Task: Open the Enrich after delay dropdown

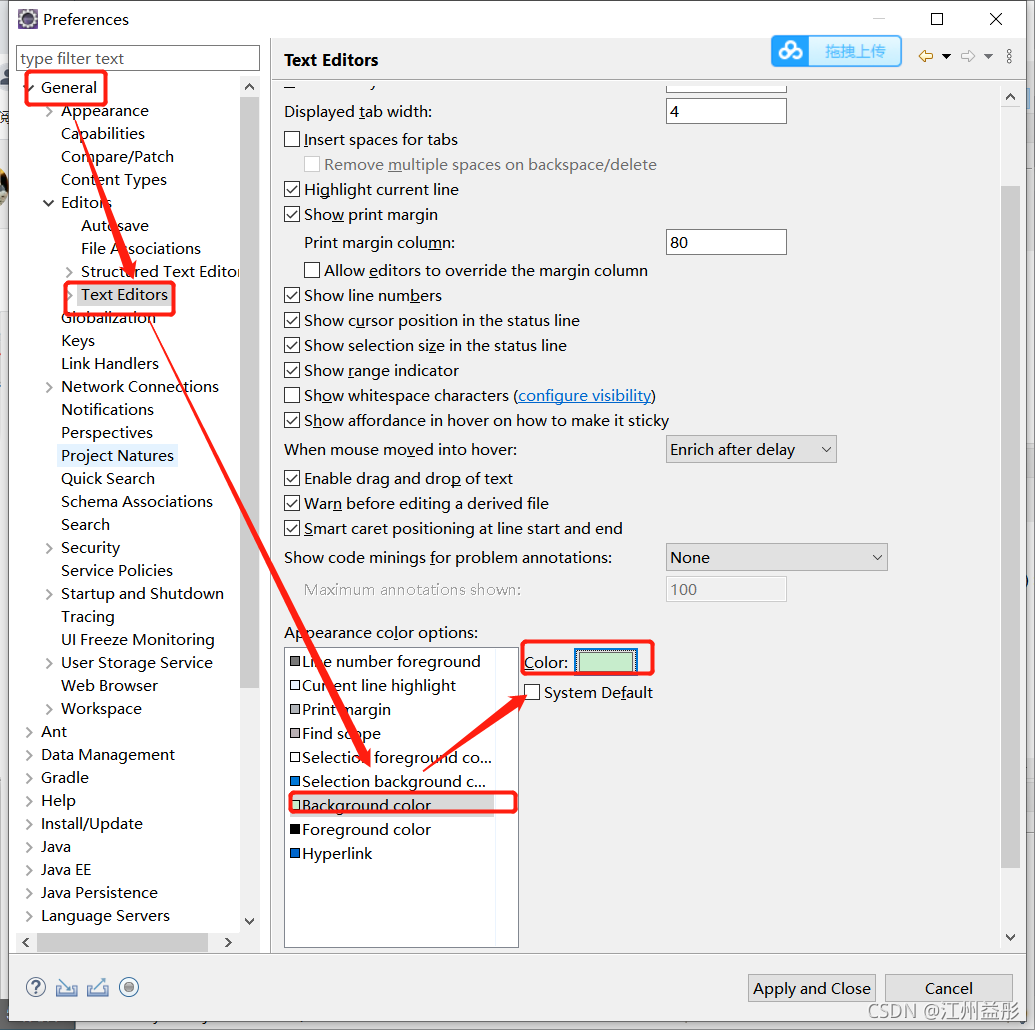Action: [751, 449]
